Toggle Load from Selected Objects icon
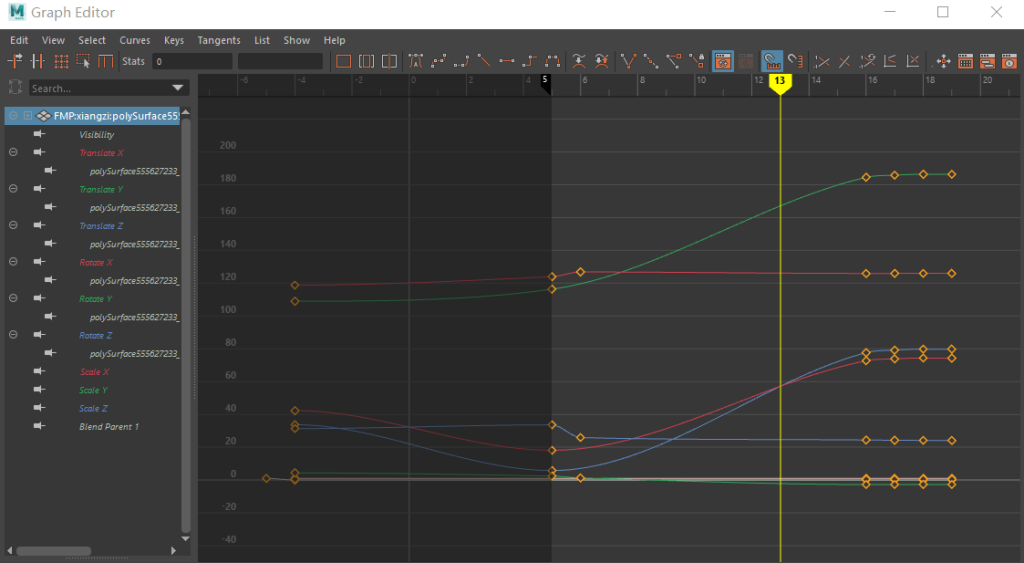This screenshot has height=563, width=1024. (746, 61)
